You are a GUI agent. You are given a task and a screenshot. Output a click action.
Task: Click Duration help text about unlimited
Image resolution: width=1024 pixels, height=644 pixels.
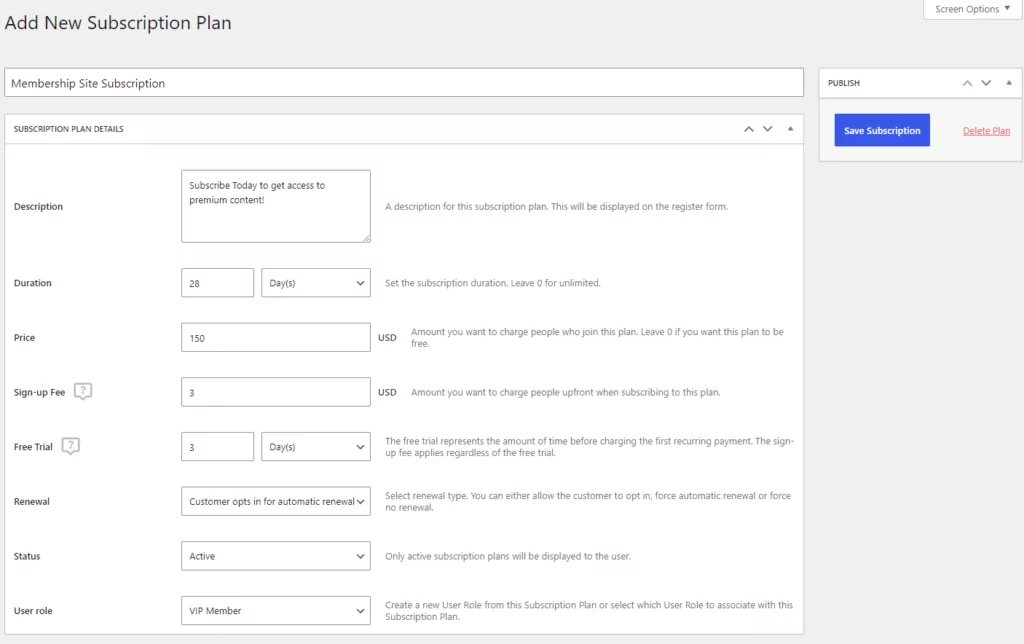pos(492,283)
